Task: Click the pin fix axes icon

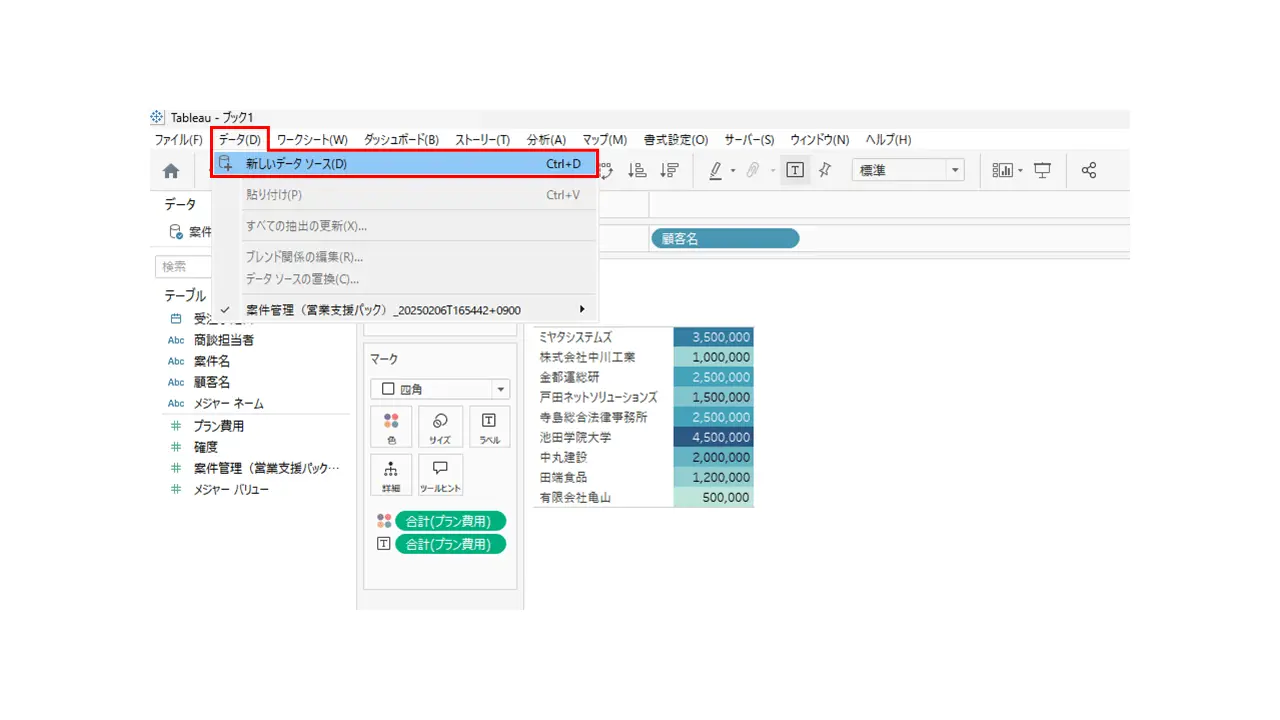Action: (x=825, y=170)
